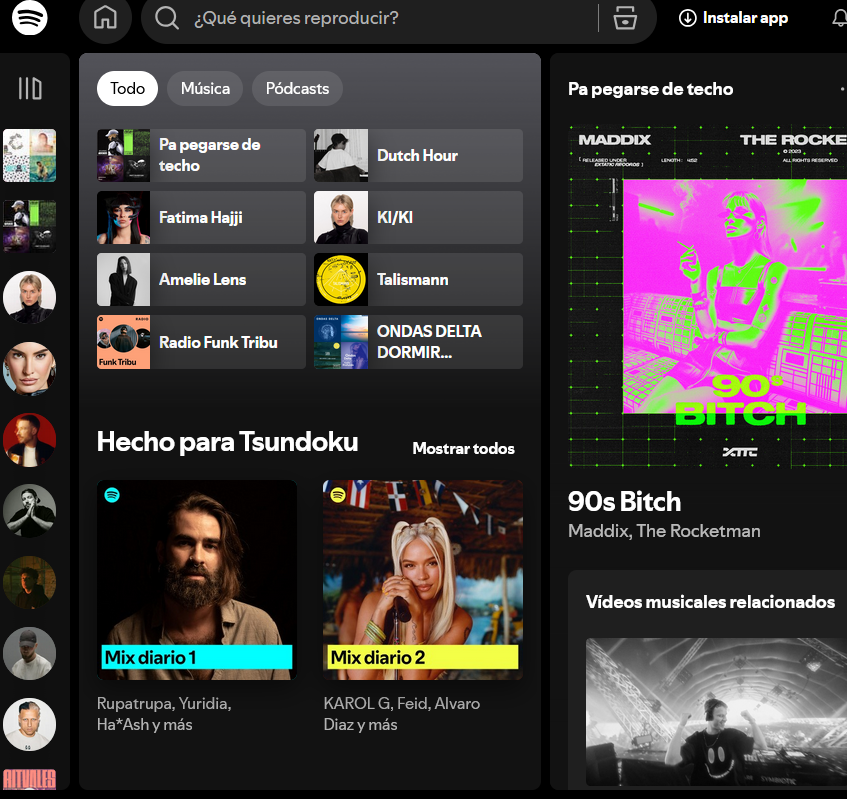Open the artist link Maddix
847x799 pixels.
pyautogui.click(x=599, y=531)
